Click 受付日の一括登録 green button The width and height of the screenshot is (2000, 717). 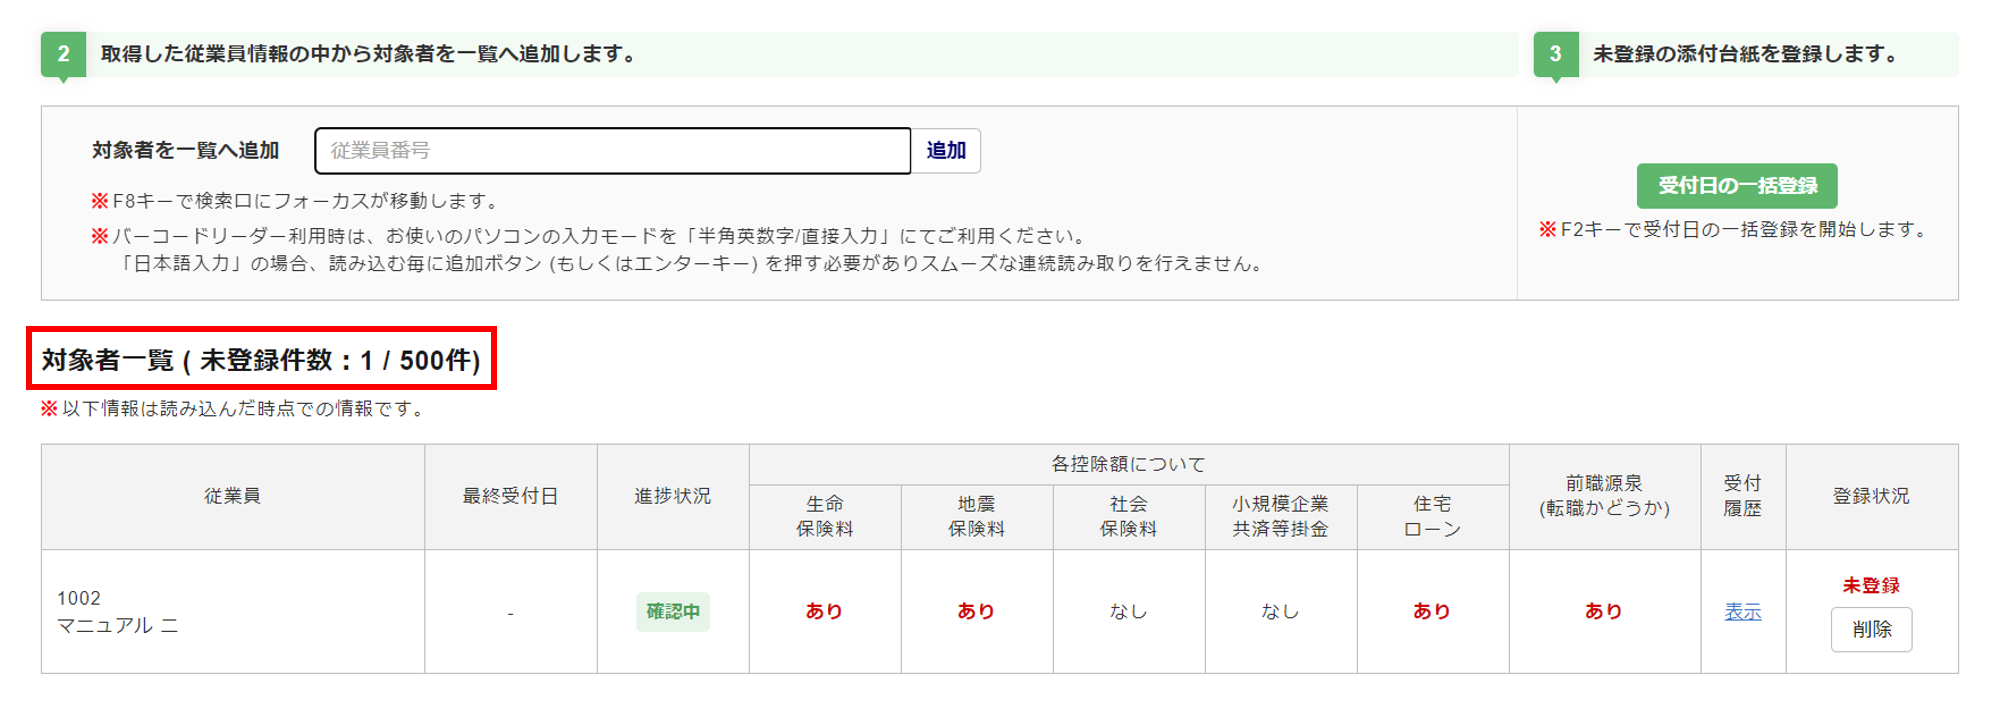(1737, 186)
